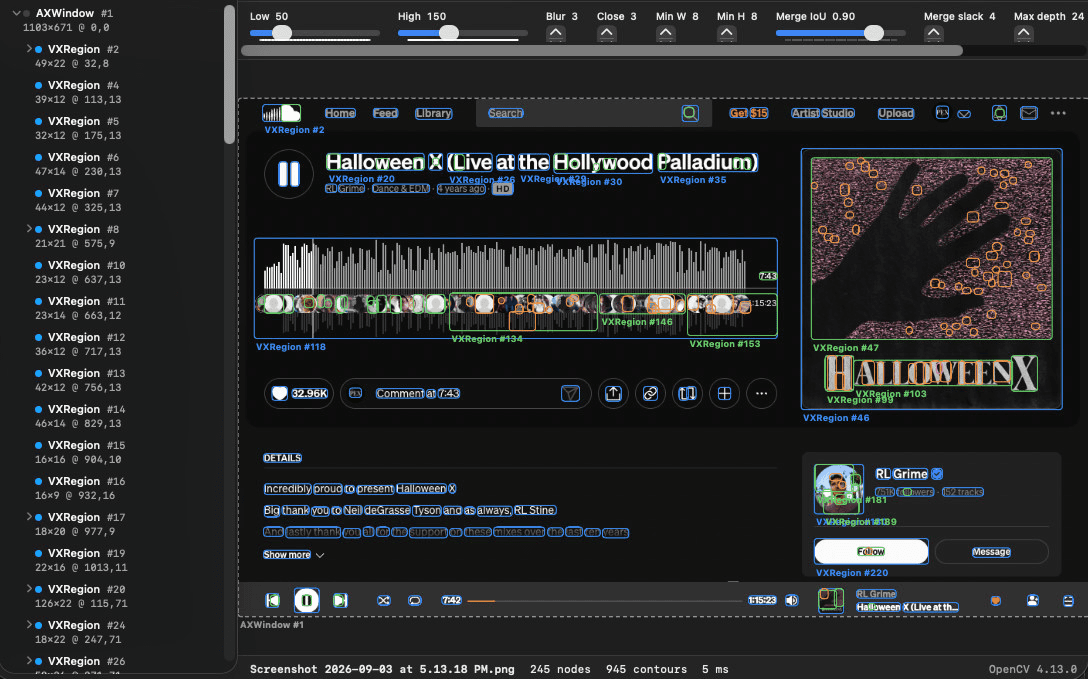The width and height of the screenshot is (1088, 679).
Task: Click the orange Get $15 link
Action: [x=749, y=113]
